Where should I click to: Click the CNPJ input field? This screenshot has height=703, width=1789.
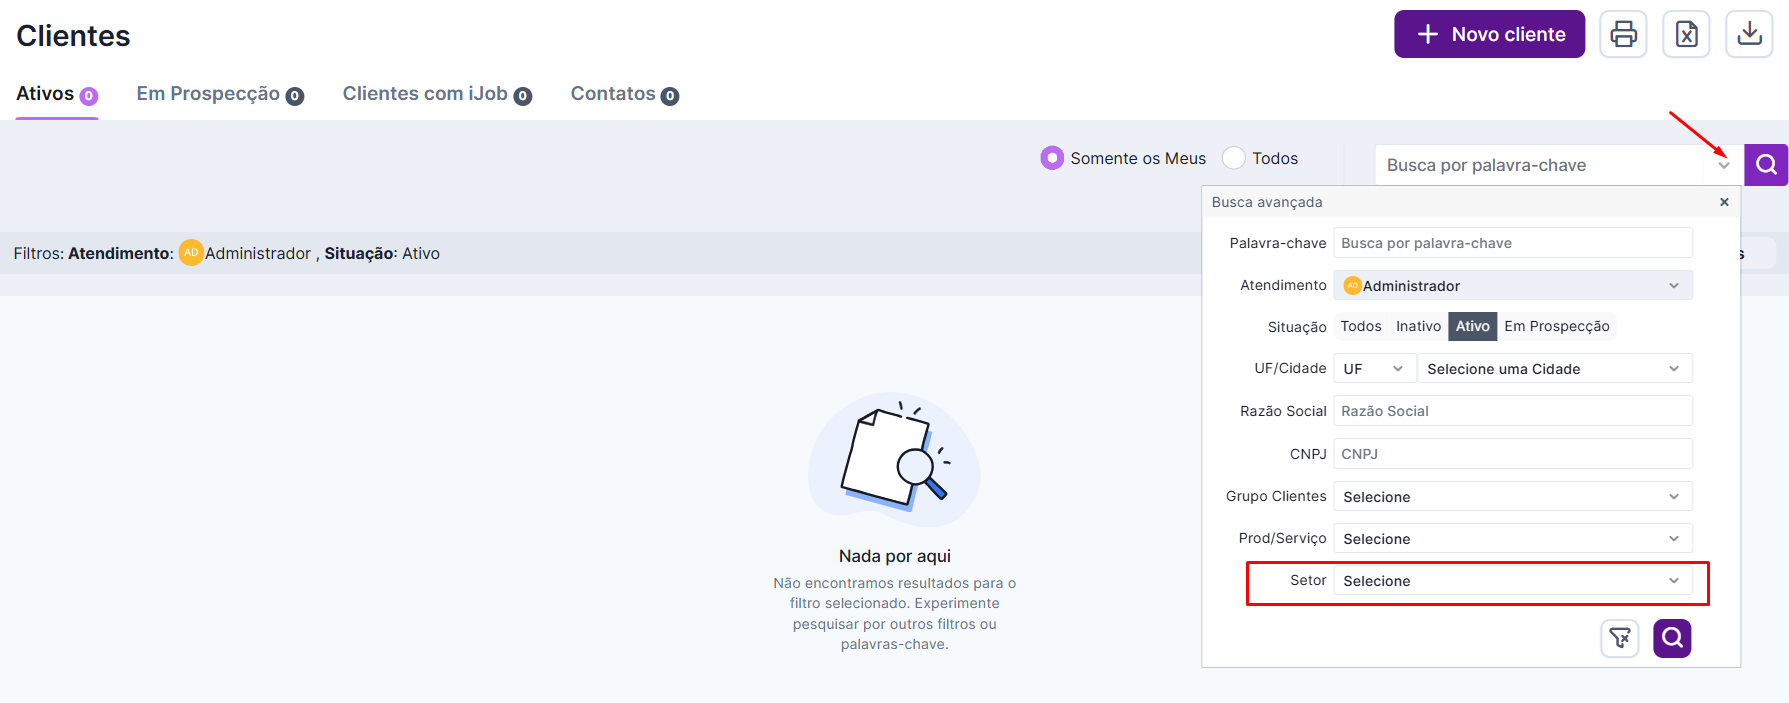1512,454
